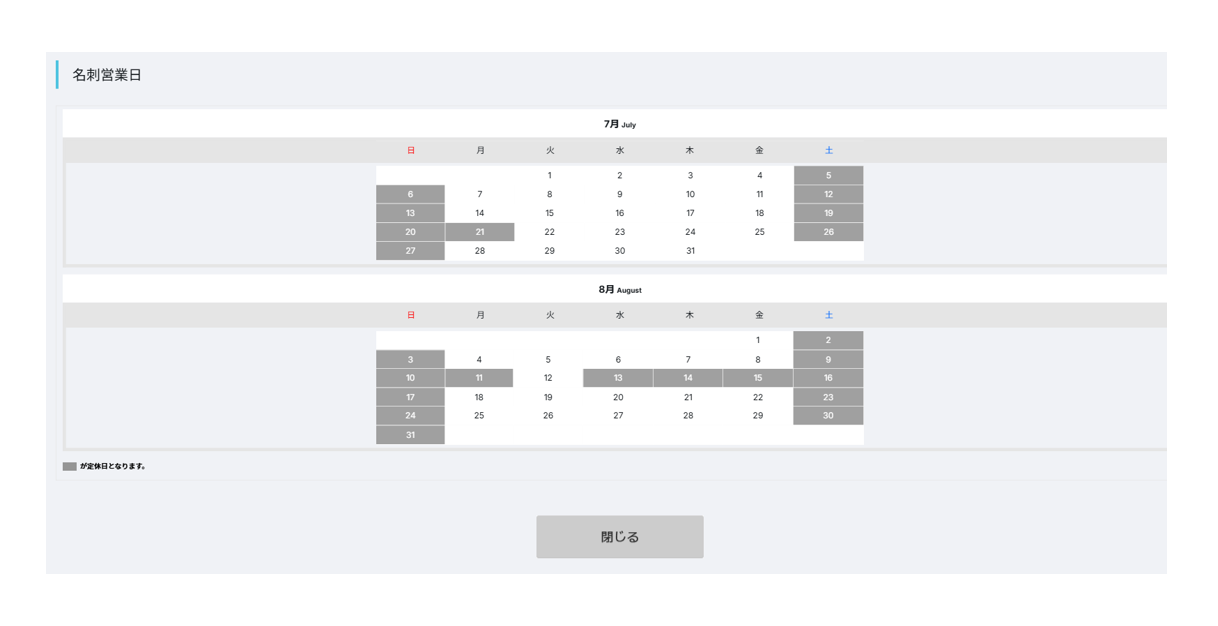Click the red 日 header in July
Screen dimensions: 1218x626
[410, 150]
